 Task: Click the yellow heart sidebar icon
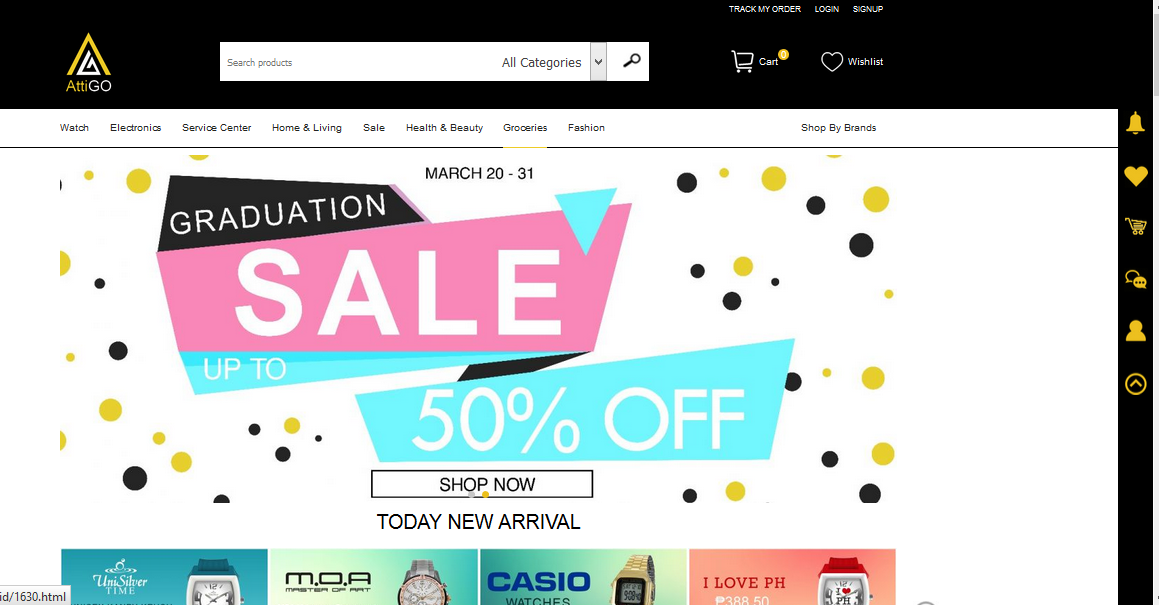tap(1135, 176)
